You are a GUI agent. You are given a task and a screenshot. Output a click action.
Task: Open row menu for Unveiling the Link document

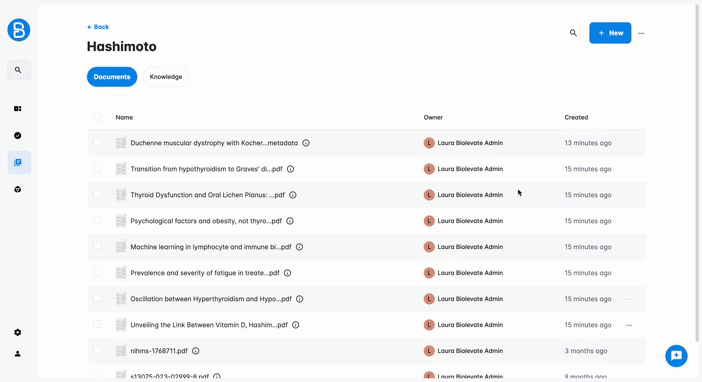[629, 325]
